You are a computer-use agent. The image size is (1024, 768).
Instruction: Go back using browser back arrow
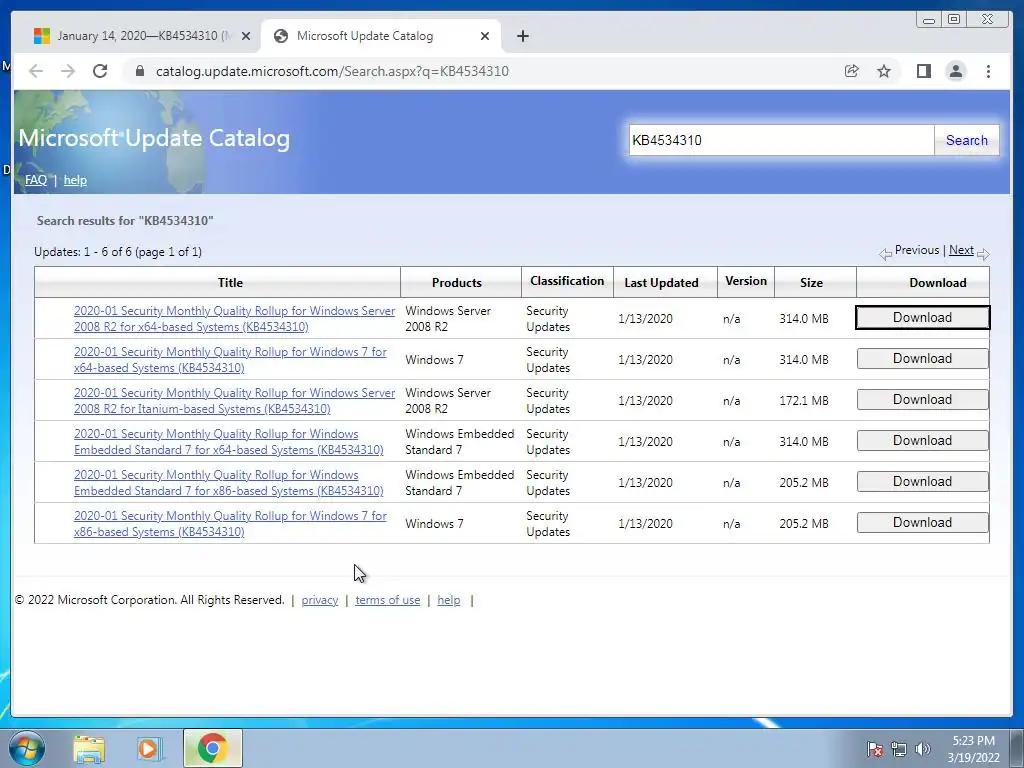point(36,71)
